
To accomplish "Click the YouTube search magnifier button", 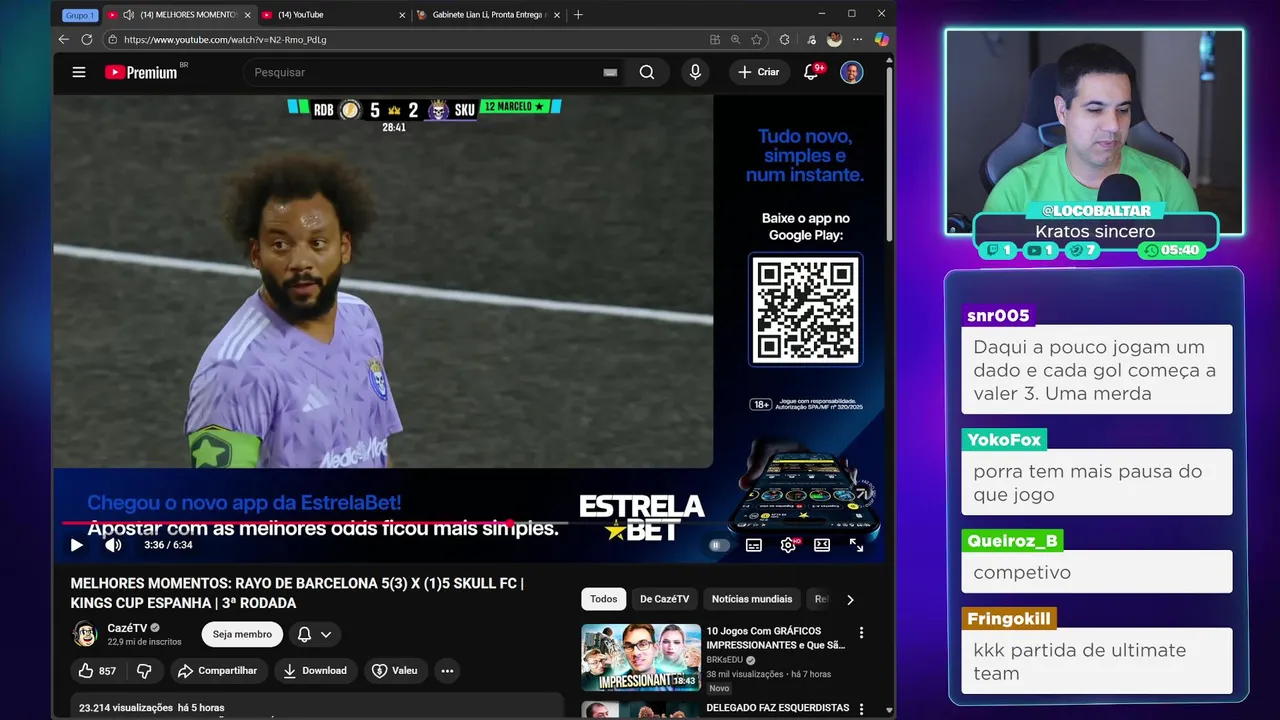I will pos(647,72).
